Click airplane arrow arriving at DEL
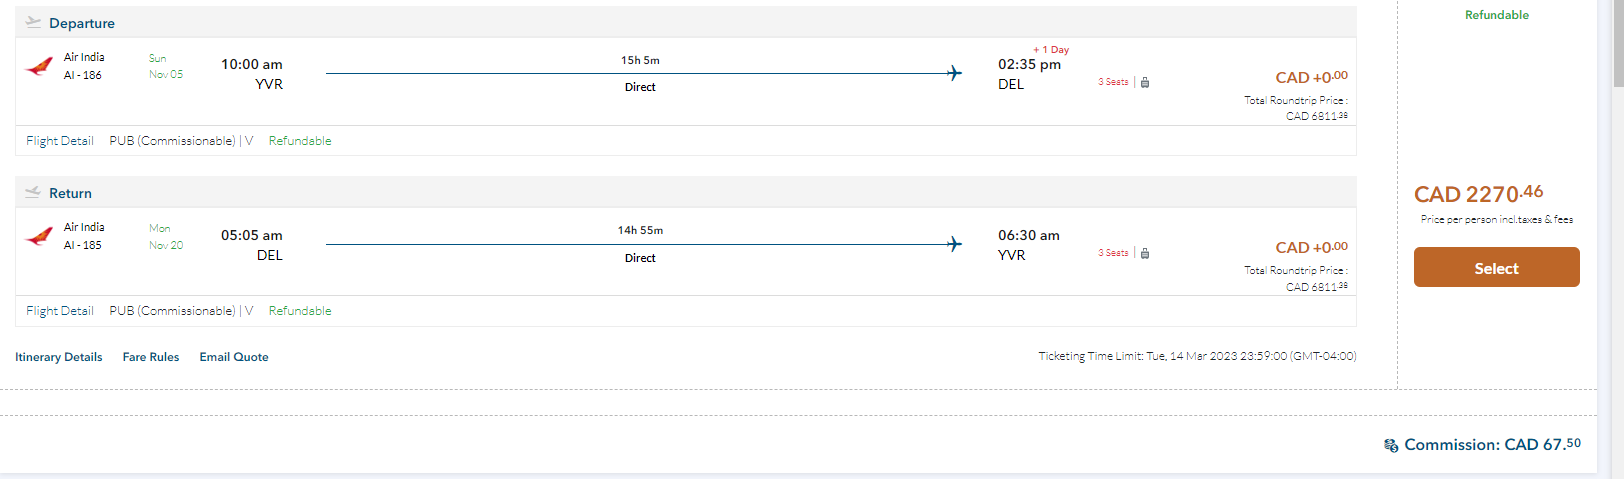The width and height of the screenshot is (1624, 479). (954, 73)
